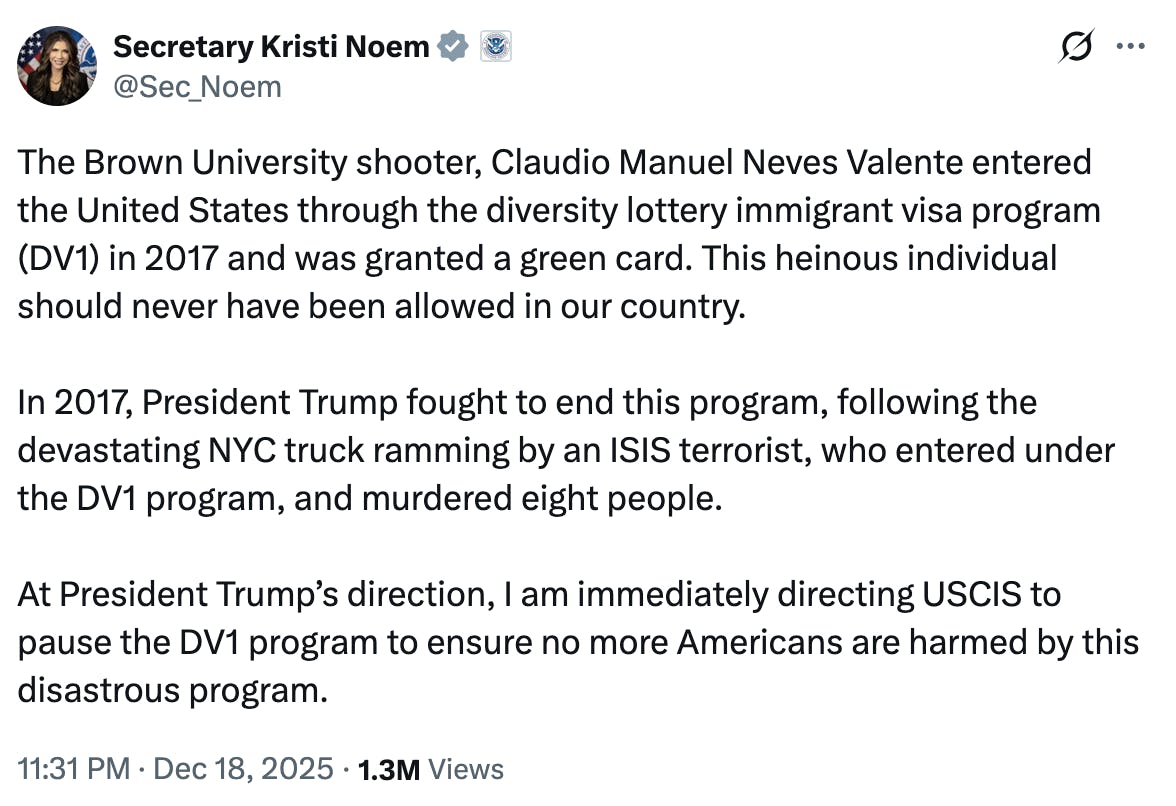Select the @Sec_Noem handle

tap(196, 87)
